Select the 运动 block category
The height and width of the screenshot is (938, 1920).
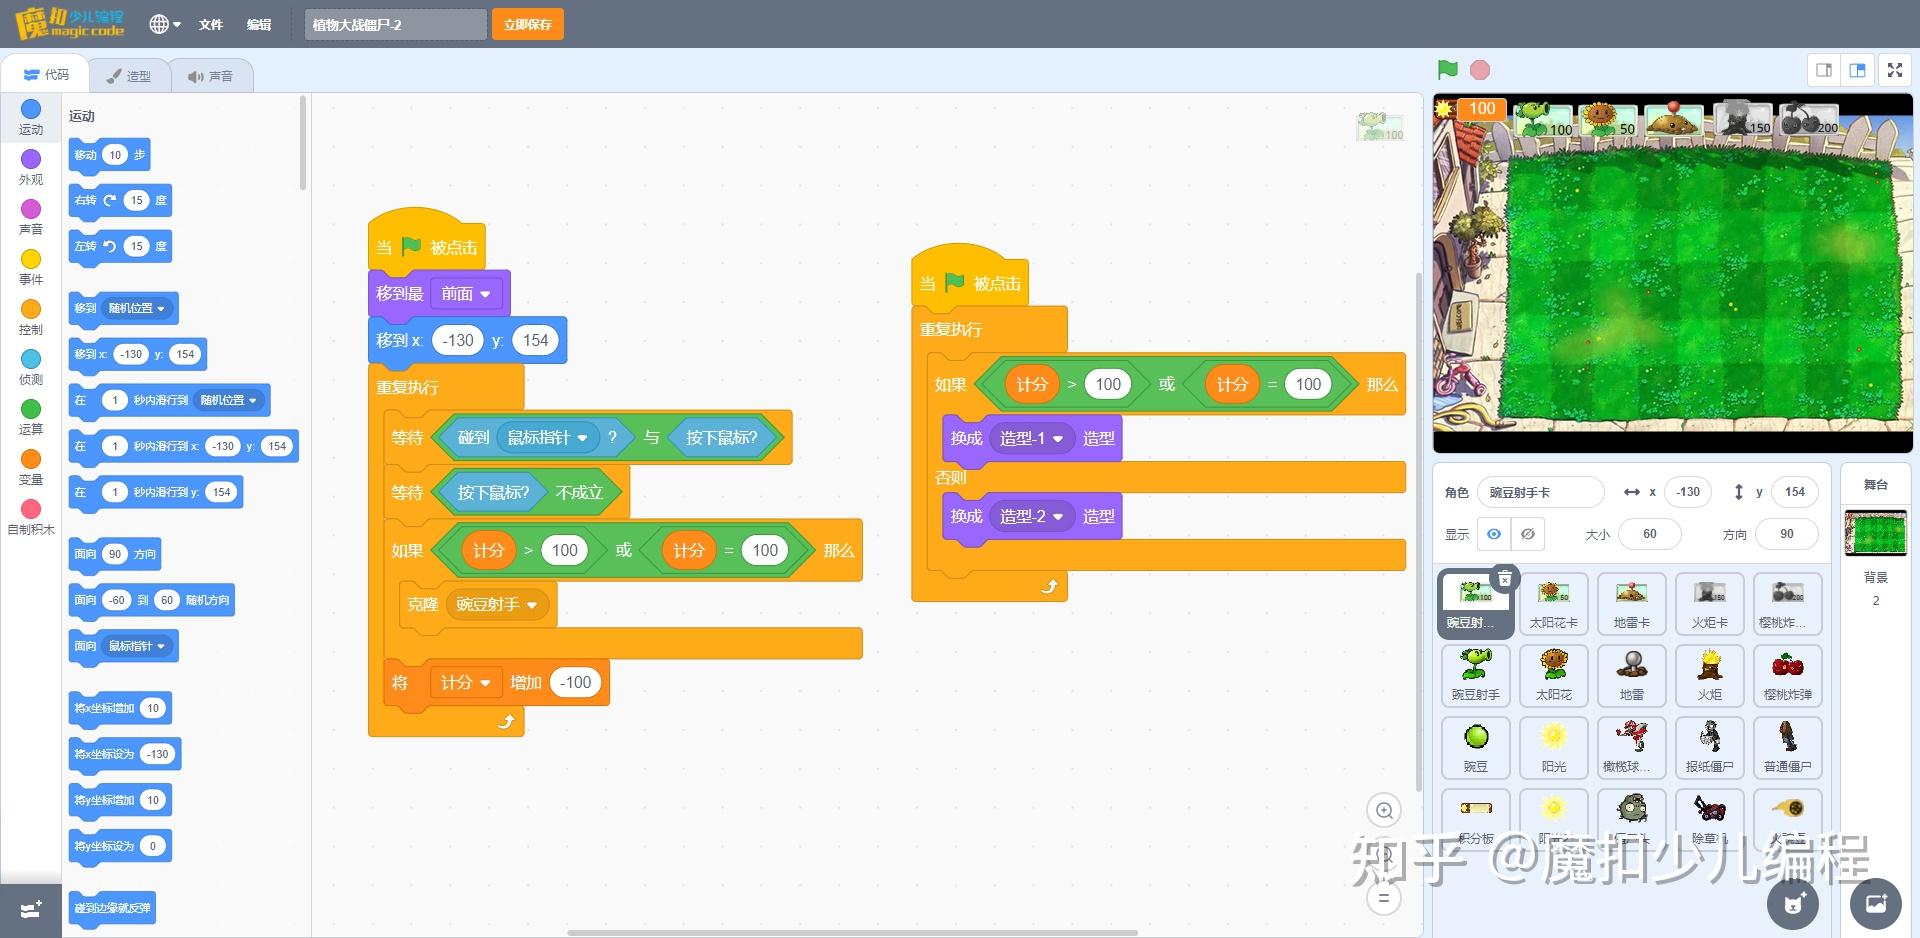[31, 117]
